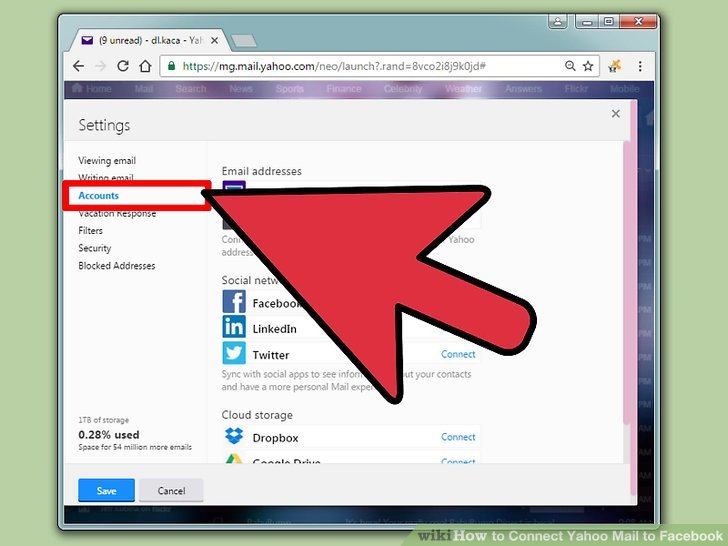Open the Chrome three-dot menu

click(640, 66)
